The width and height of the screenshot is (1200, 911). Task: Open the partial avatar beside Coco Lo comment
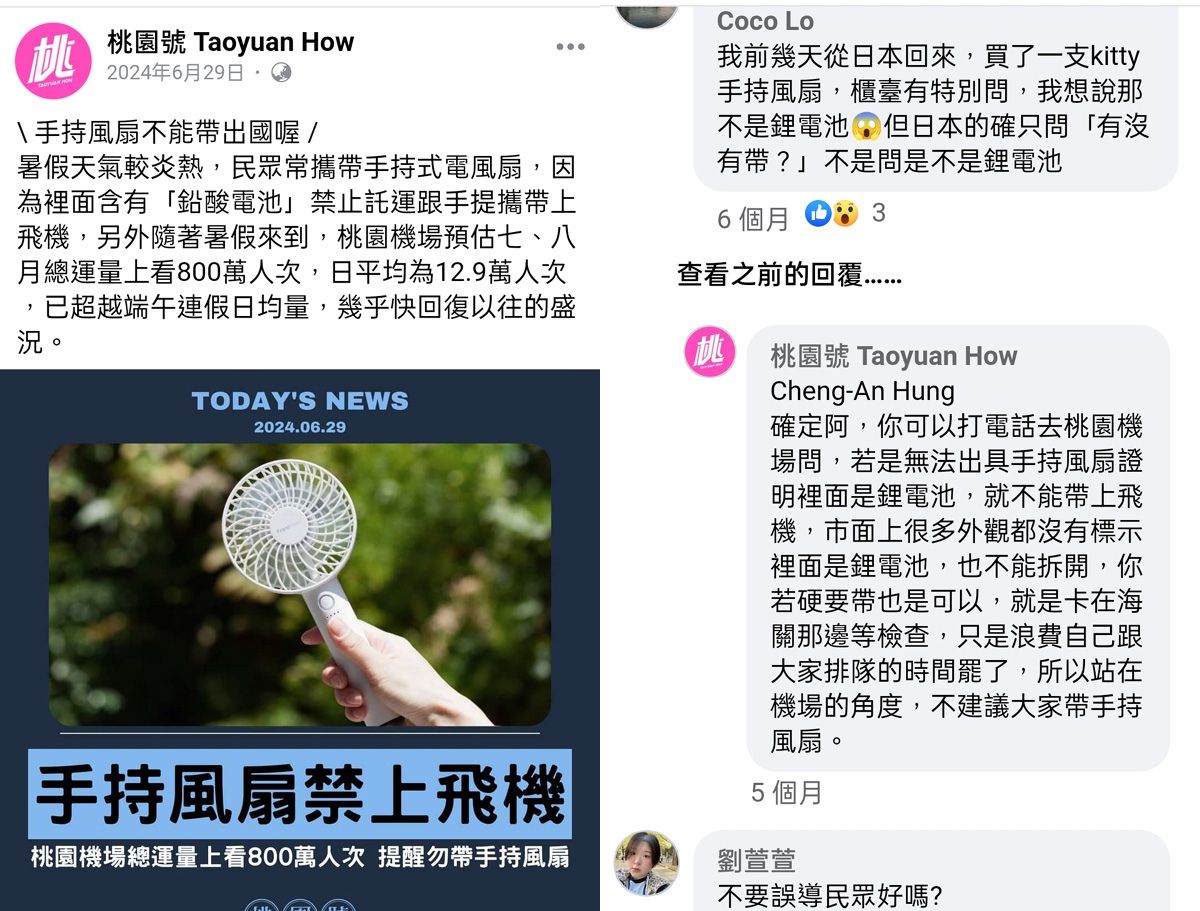pos(646,14)
